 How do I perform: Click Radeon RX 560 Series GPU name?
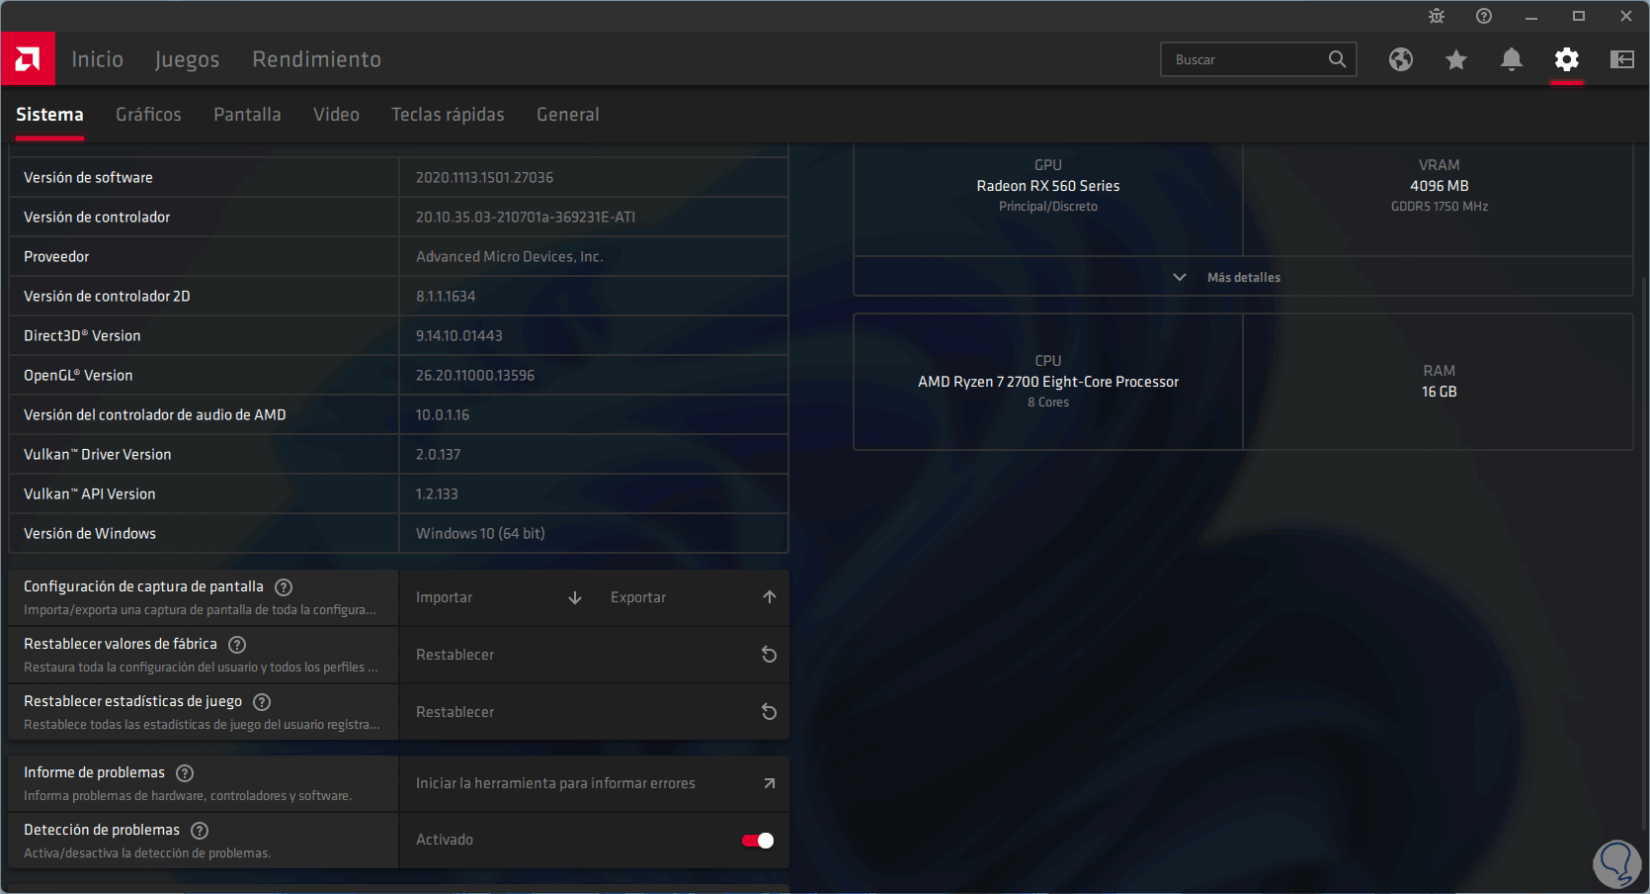pos(1048,186)
